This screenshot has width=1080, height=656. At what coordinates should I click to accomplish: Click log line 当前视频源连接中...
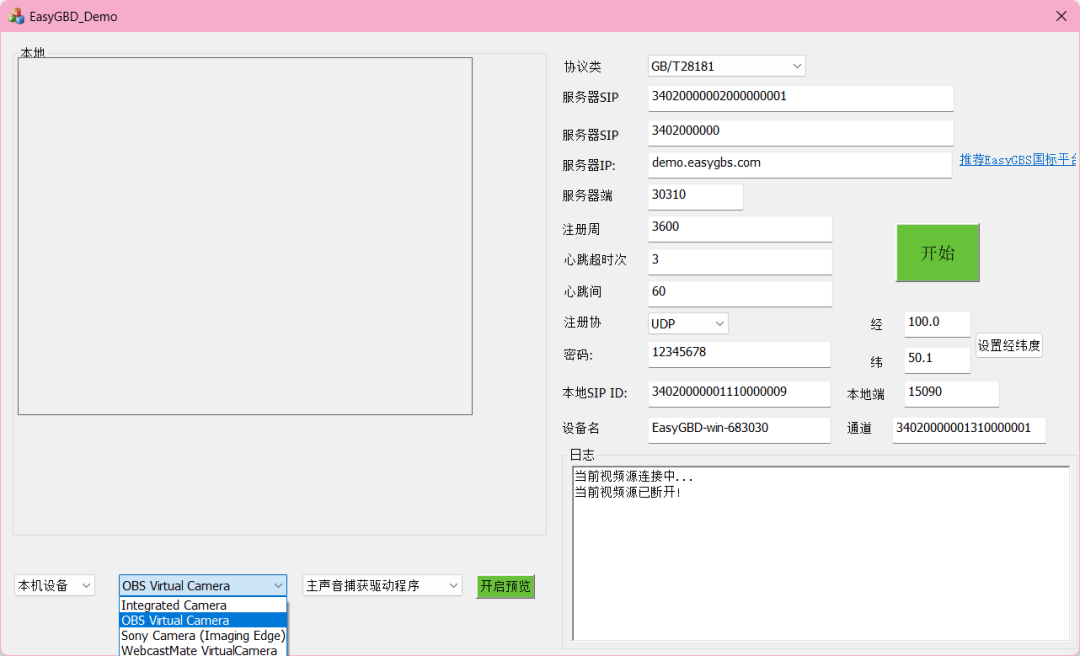[634, 476]
